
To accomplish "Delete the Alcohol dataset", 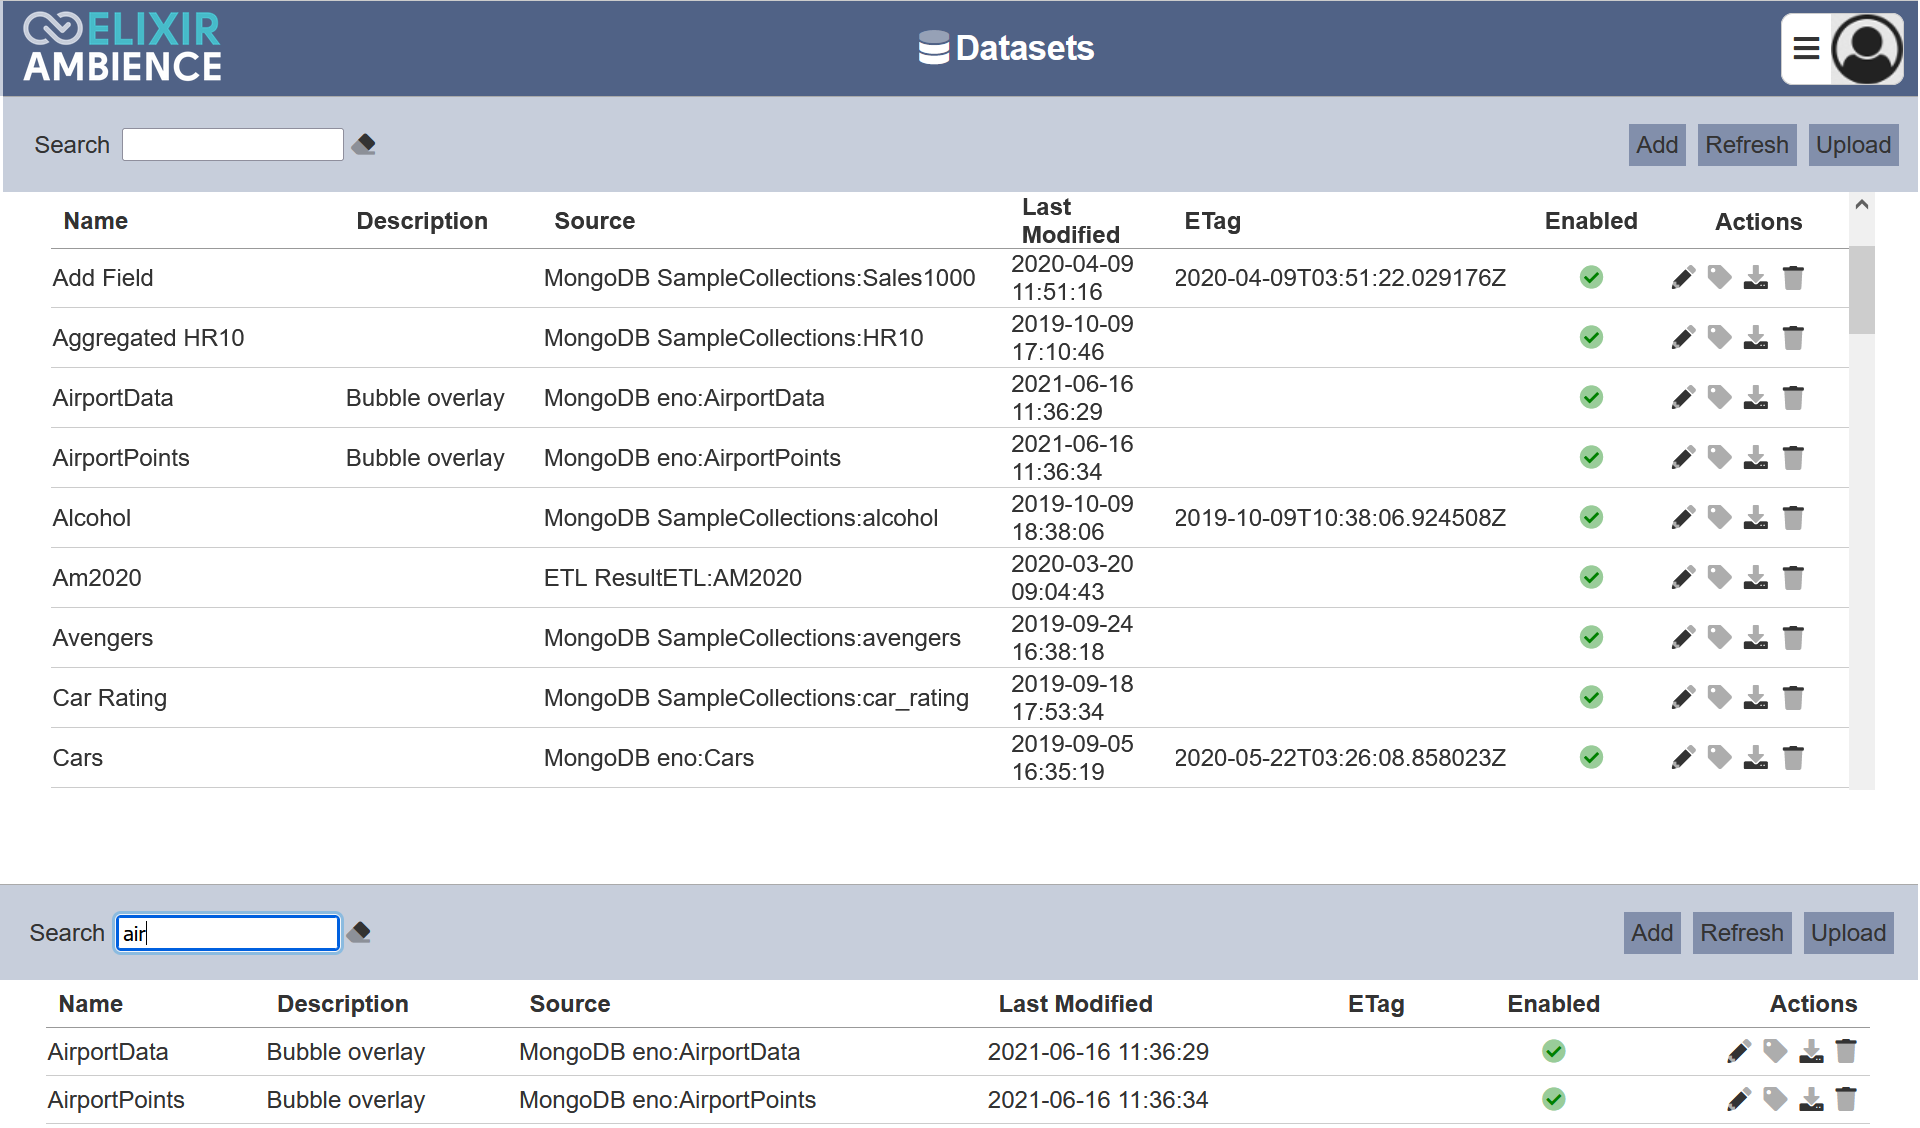I will click(x=1793, y=518).
